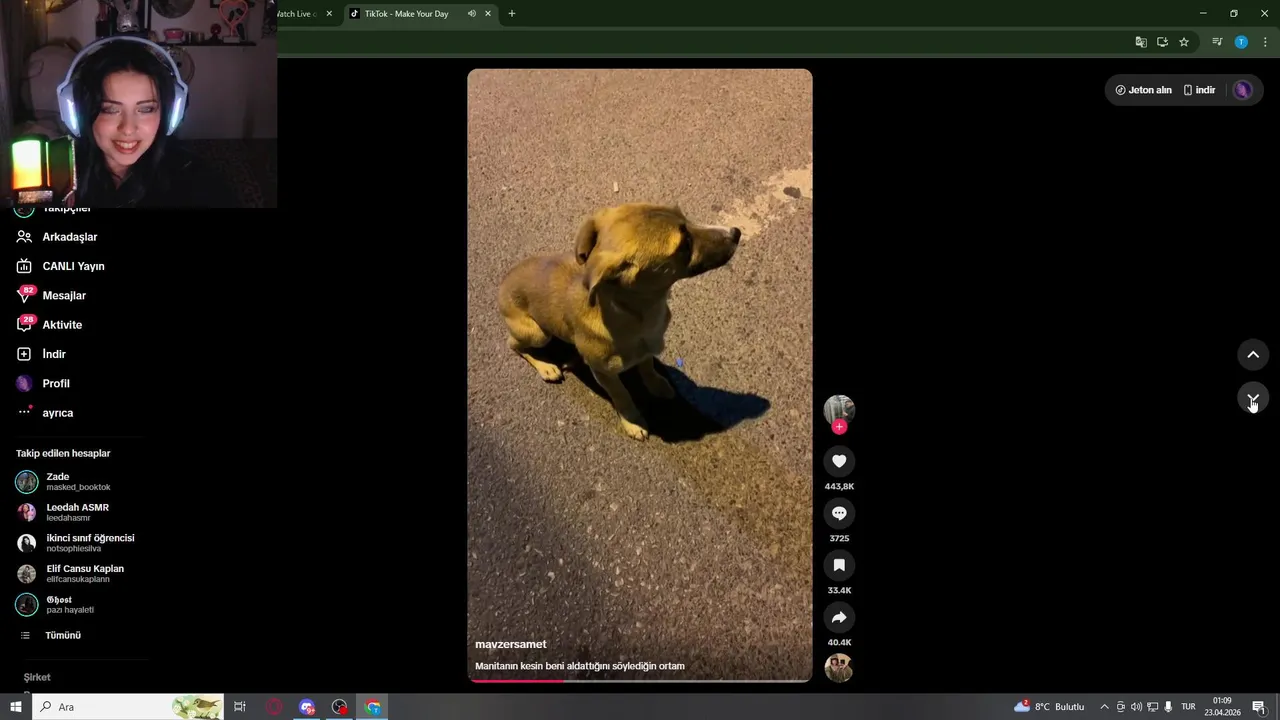Open the weather widget 8°C Bulutlu
Image resolution: width=1280 pixels, height=720 pixels.
[1049, 707]
